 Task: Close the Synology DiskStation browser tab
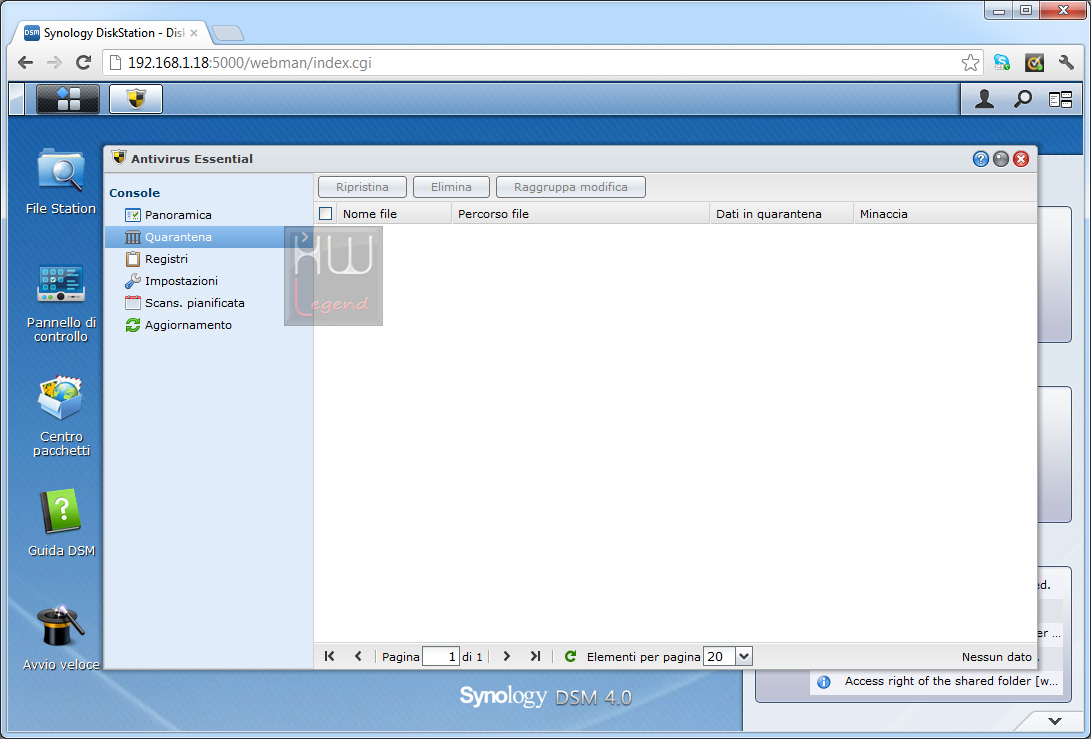pyautogui.click(x=194, y=33)
